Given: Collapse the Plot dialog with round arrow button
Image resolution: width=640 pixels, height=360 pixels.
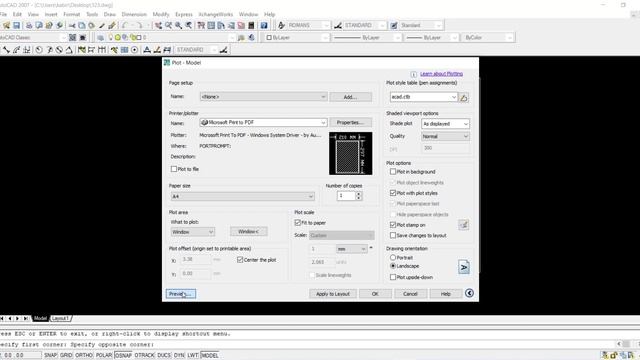Looking at the screenshot, I should [x=469, y=293].
